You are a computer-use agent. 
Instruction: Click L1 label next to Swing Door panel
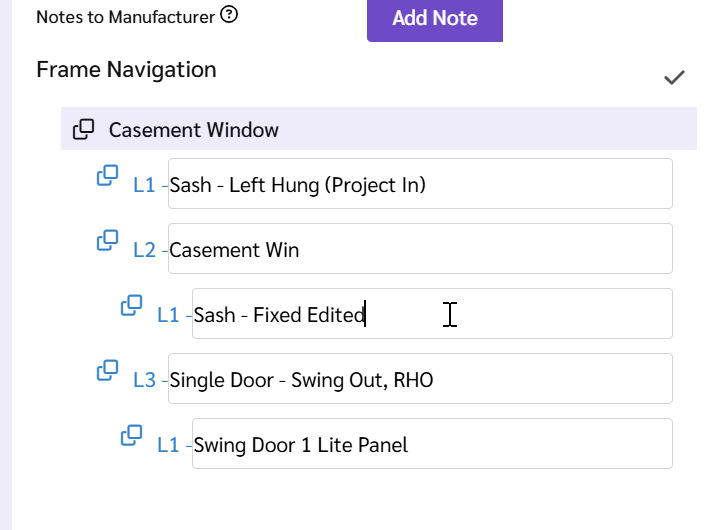pos(168,445)
